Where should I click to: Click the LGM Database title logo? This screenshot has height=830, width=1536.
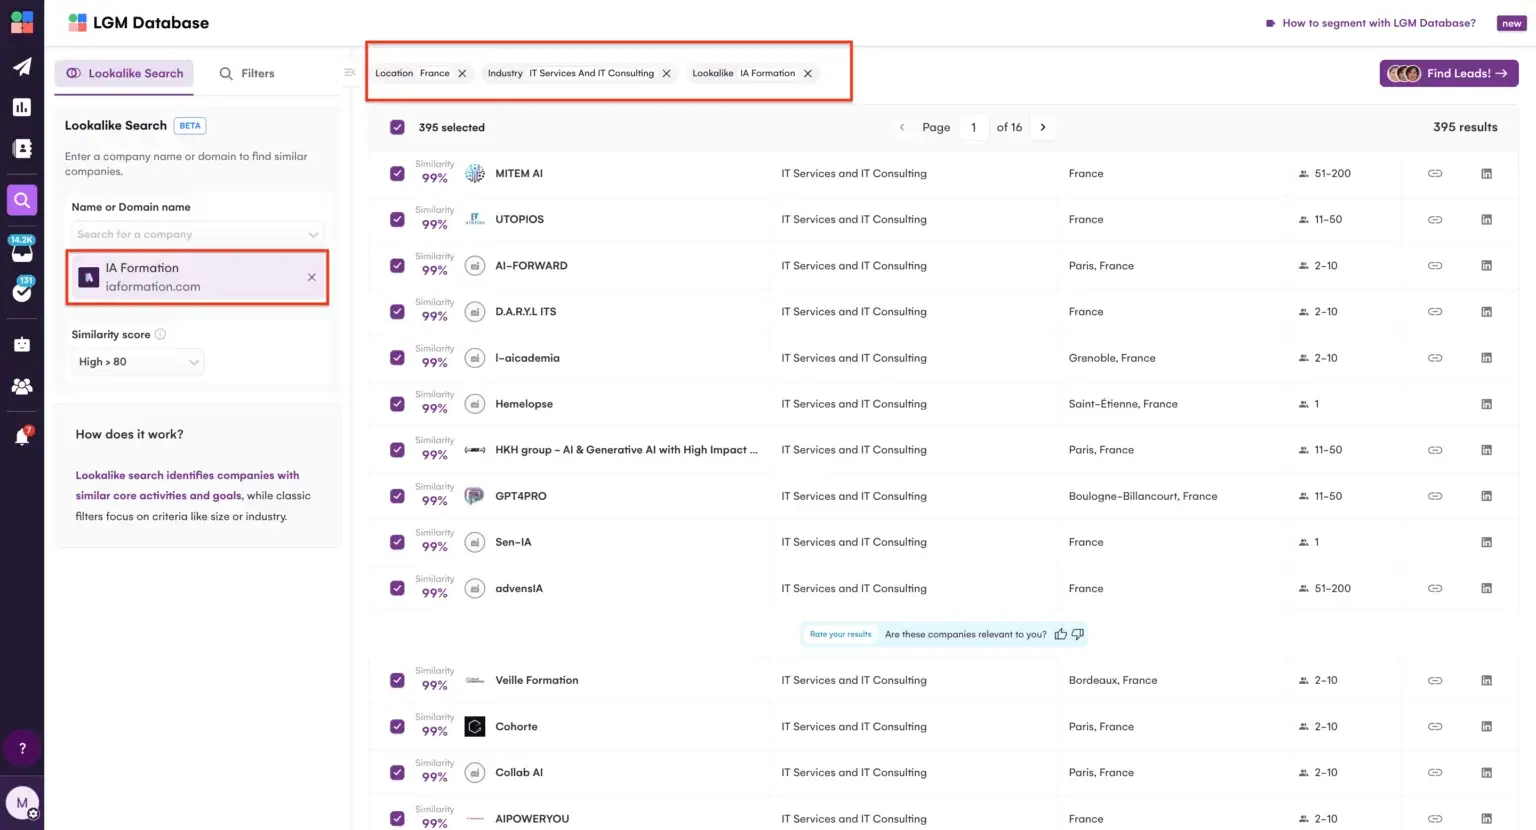pyautogui.click(x=138, y=22)
